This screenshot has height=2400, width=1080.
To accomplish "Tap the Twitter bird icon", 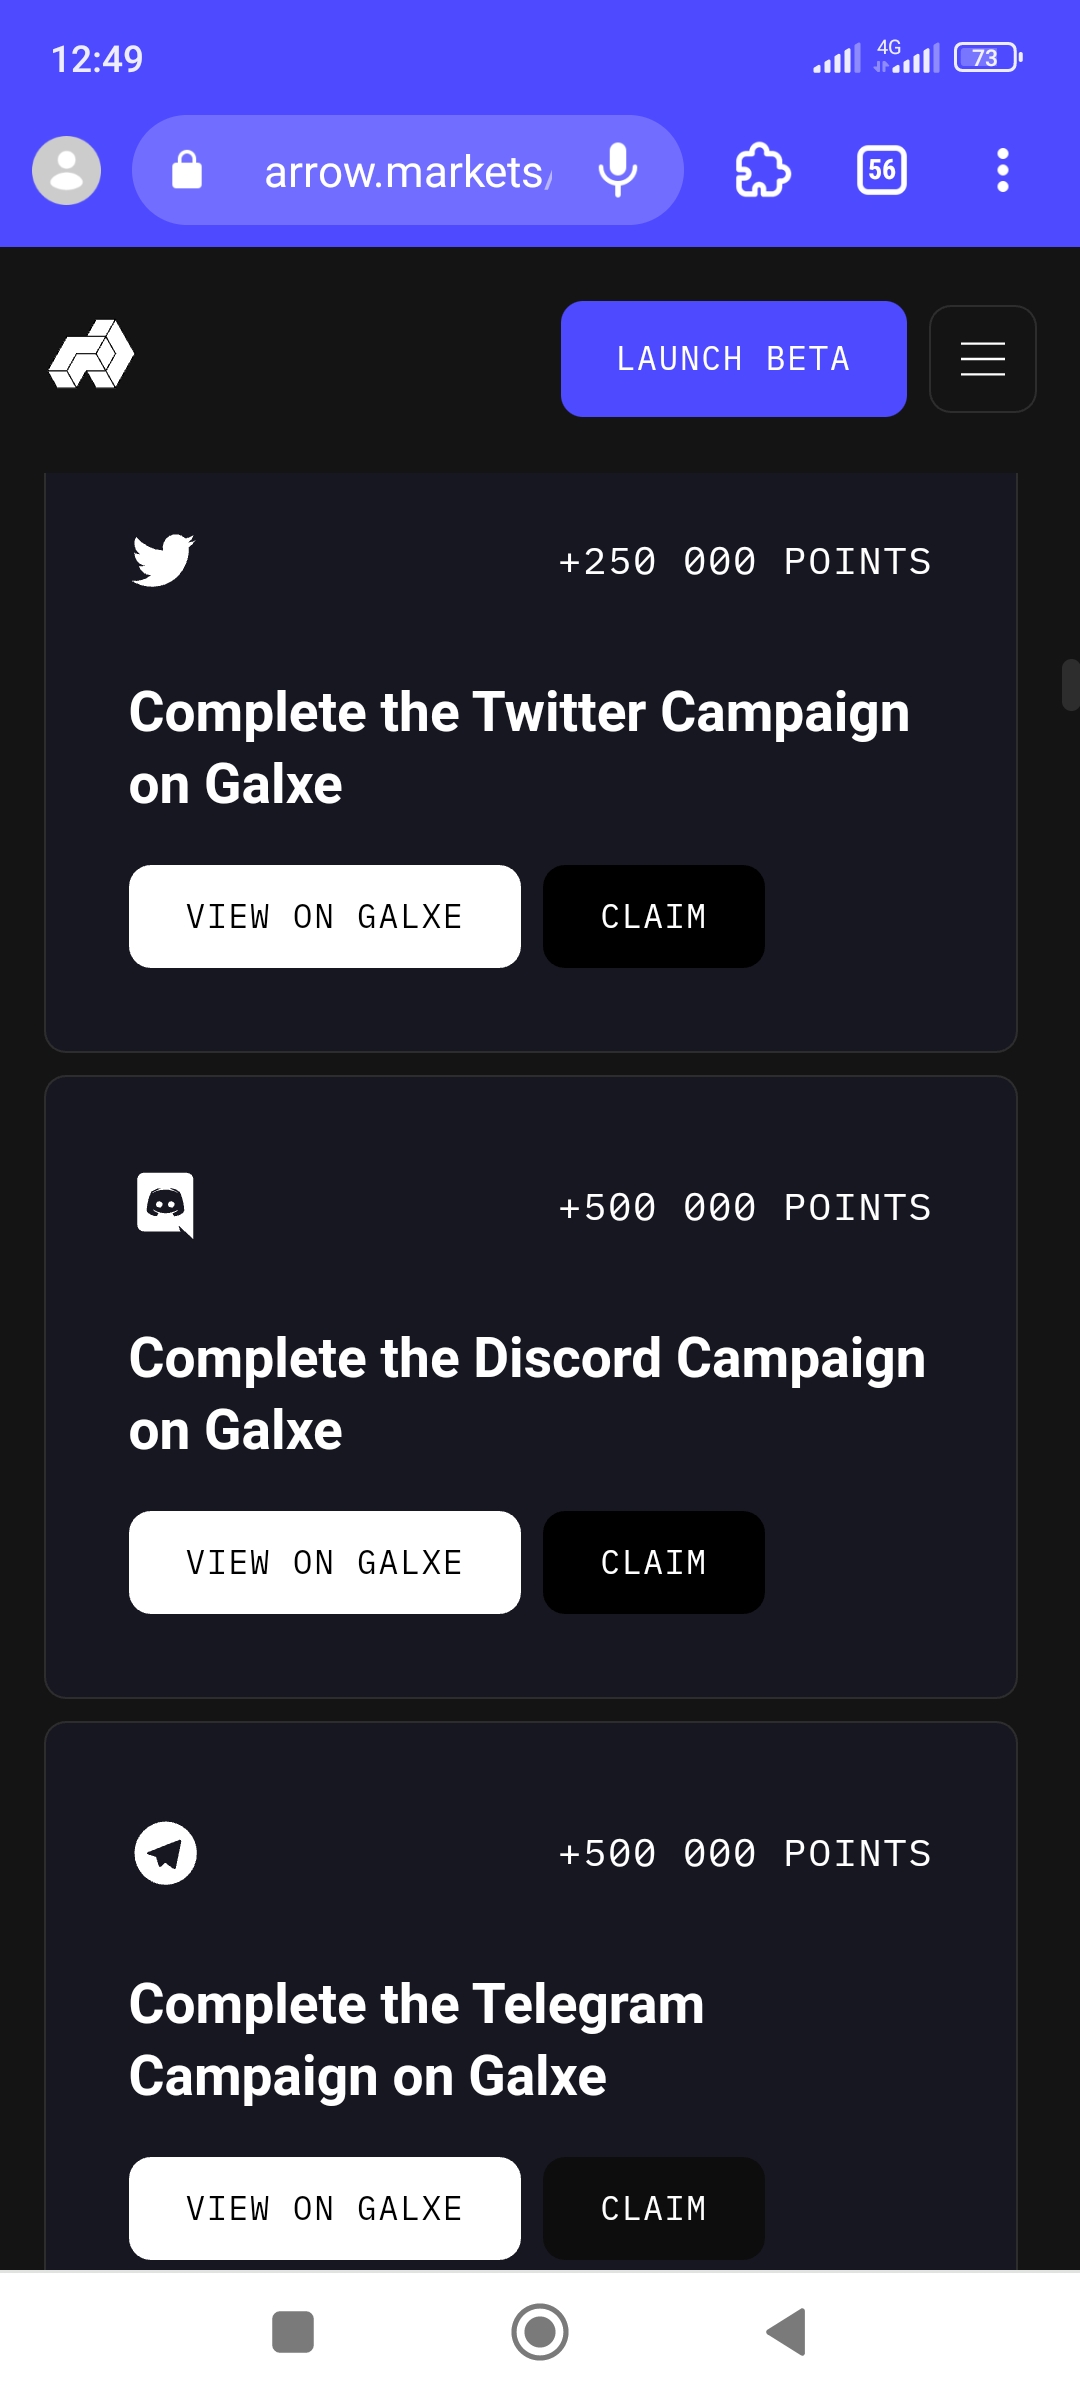I will point(163,560).
